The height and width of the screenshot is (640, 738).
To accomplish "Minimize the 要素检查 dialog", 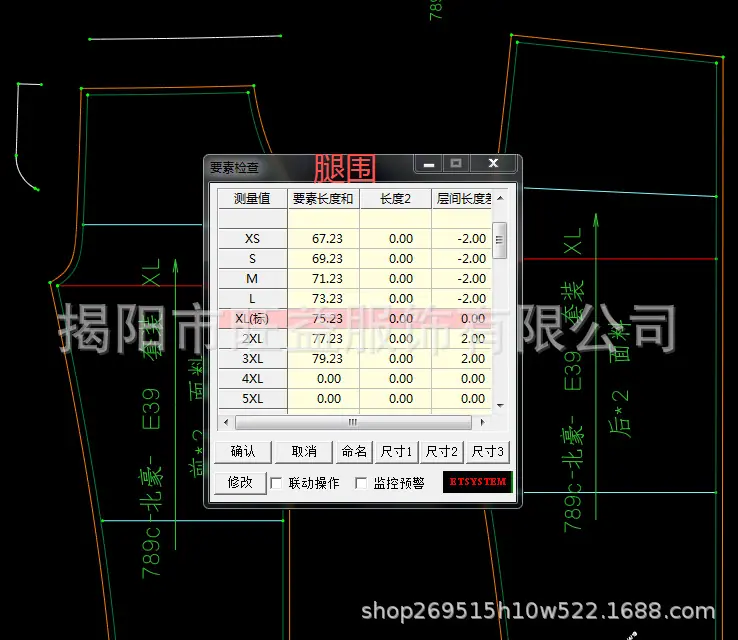I will click(428, 164).
